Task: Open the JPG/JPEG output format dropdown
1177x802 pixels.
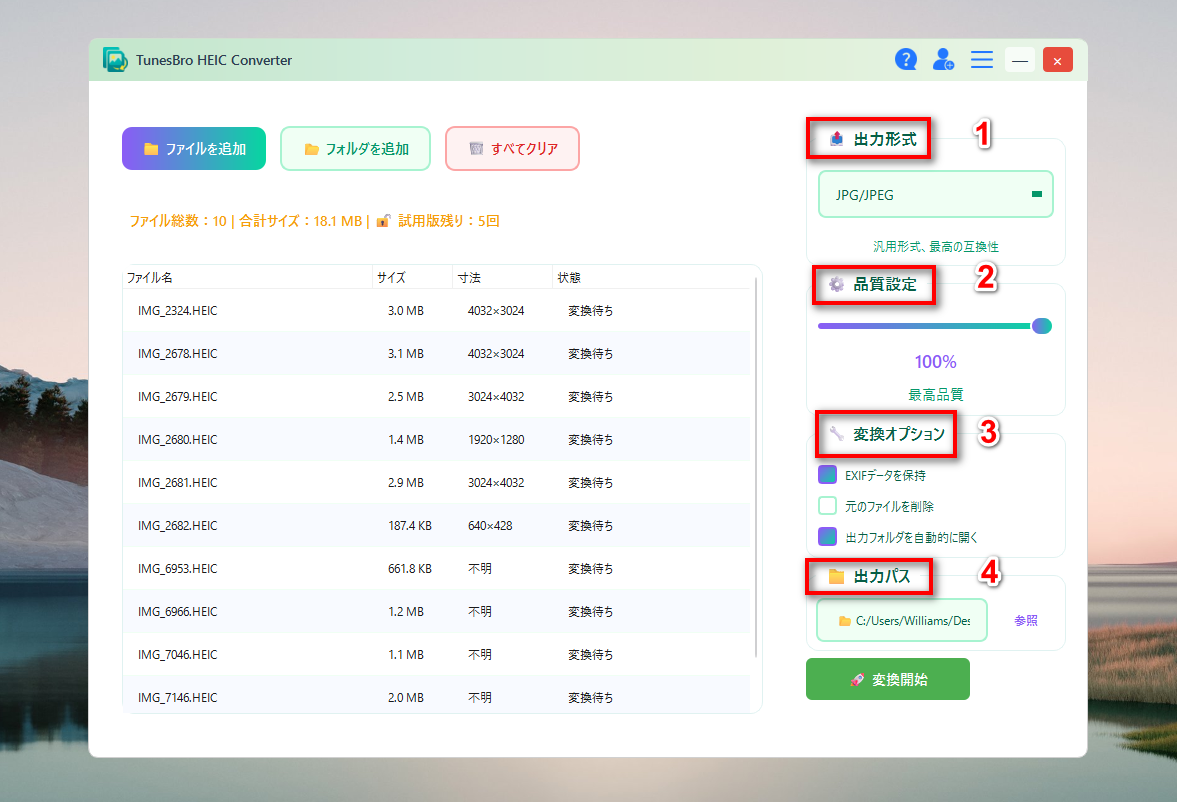Action: tap(935, 195)
